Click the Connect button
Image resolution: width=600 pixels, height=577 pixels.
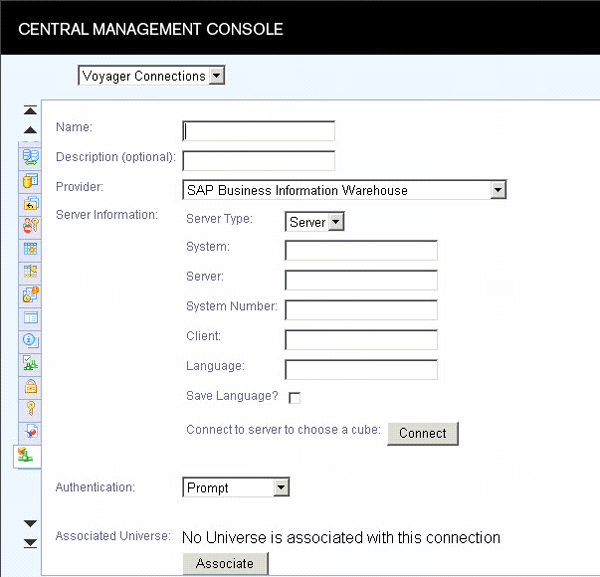click(423, 434)
